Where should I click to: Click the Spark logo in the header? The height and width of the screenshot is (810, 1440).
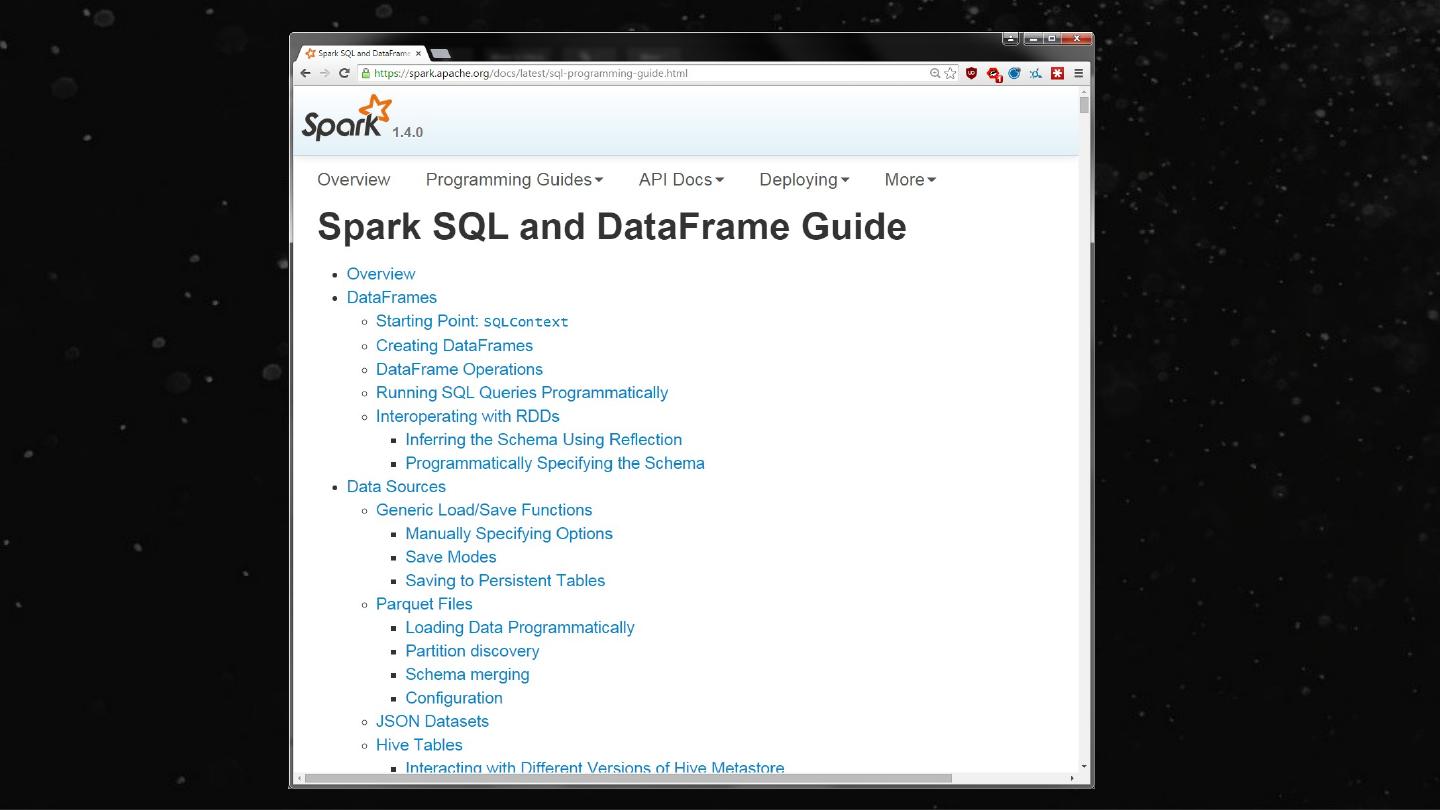(x=346, y=118)
